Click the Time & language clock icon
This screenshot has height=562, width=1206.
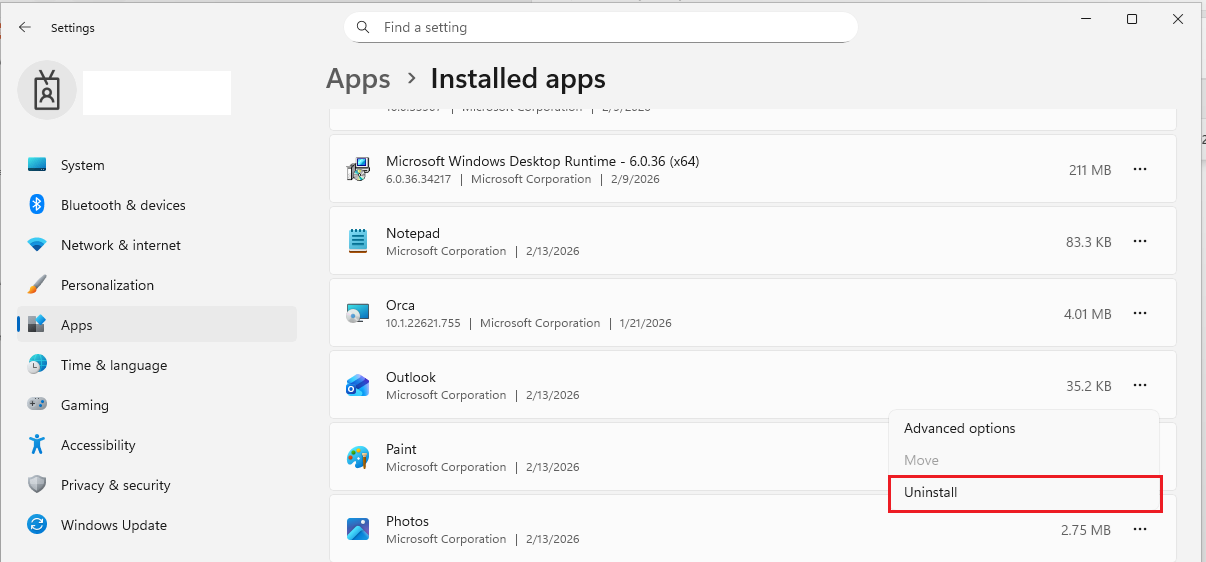click(x=37, y=365)
